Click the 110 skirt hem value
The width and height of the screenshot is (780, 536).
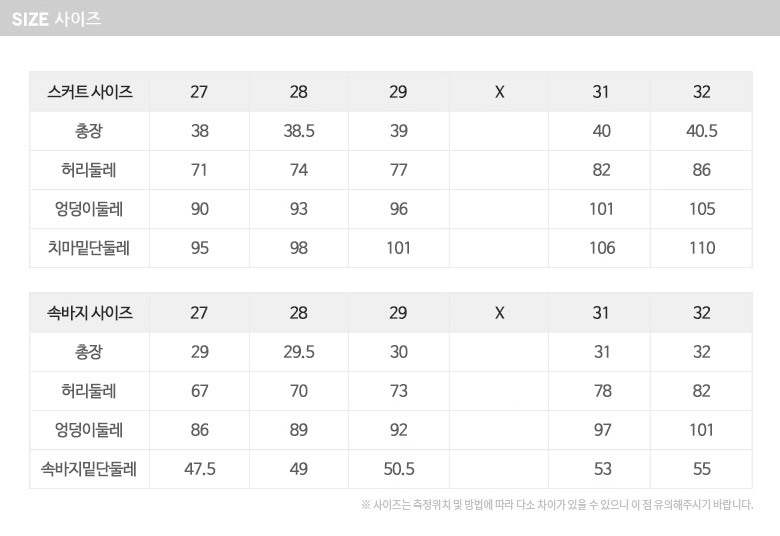(x=702, y=248)
